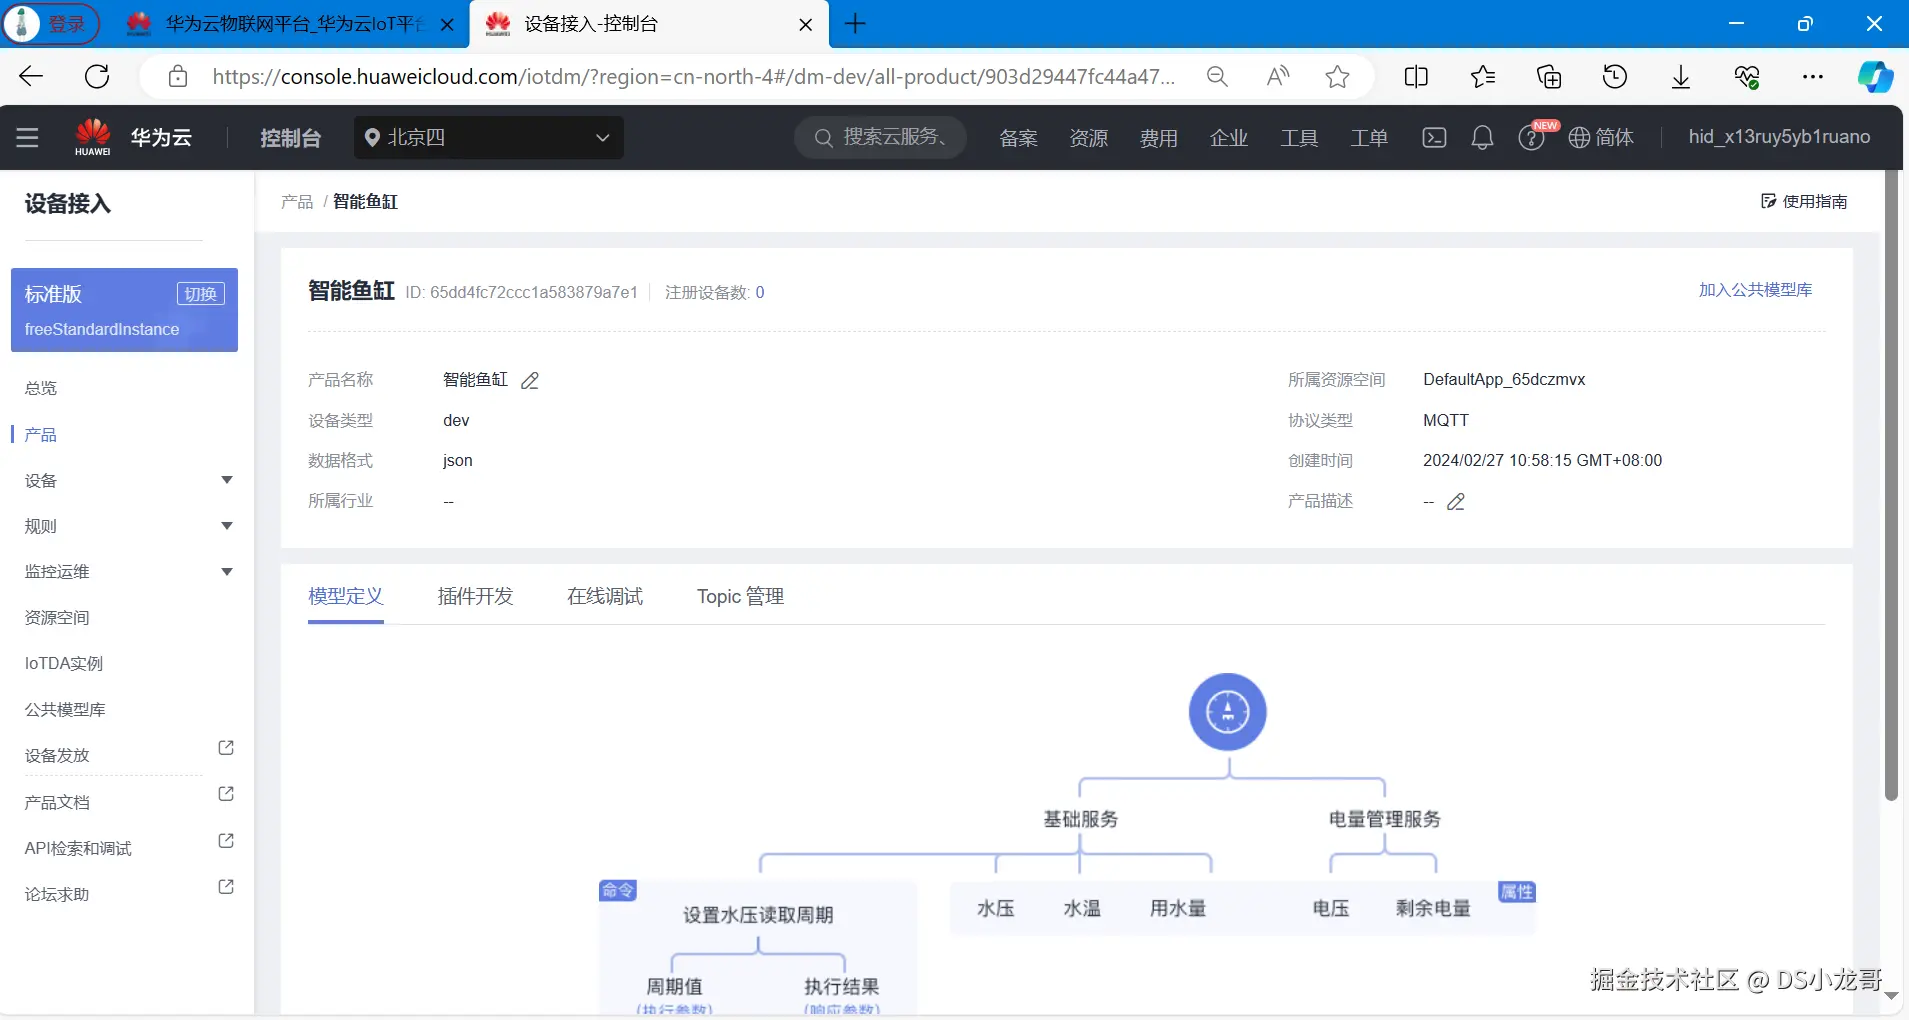Open the browser favorites list

(x=1483, y=77)
